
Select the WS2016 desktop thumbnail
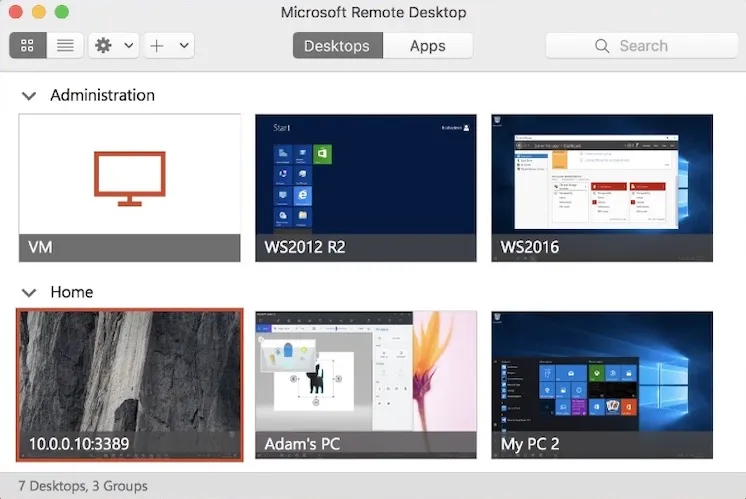pyautogui.click(x=602, y=188)
